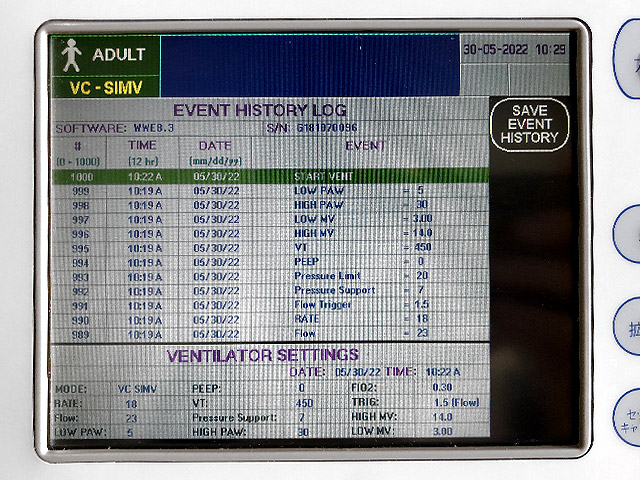Select event row 996 HIGH MV
Viewport: 640px width, 480px height.
270,233
